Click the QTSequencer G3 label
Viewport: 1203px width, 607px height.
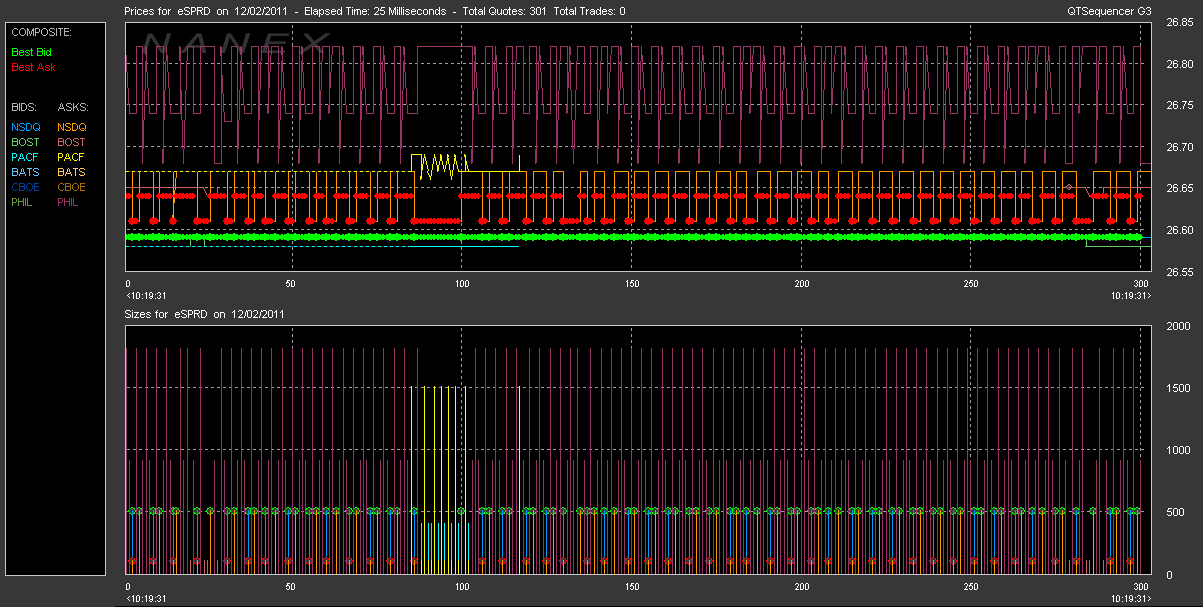[1108, 11]
